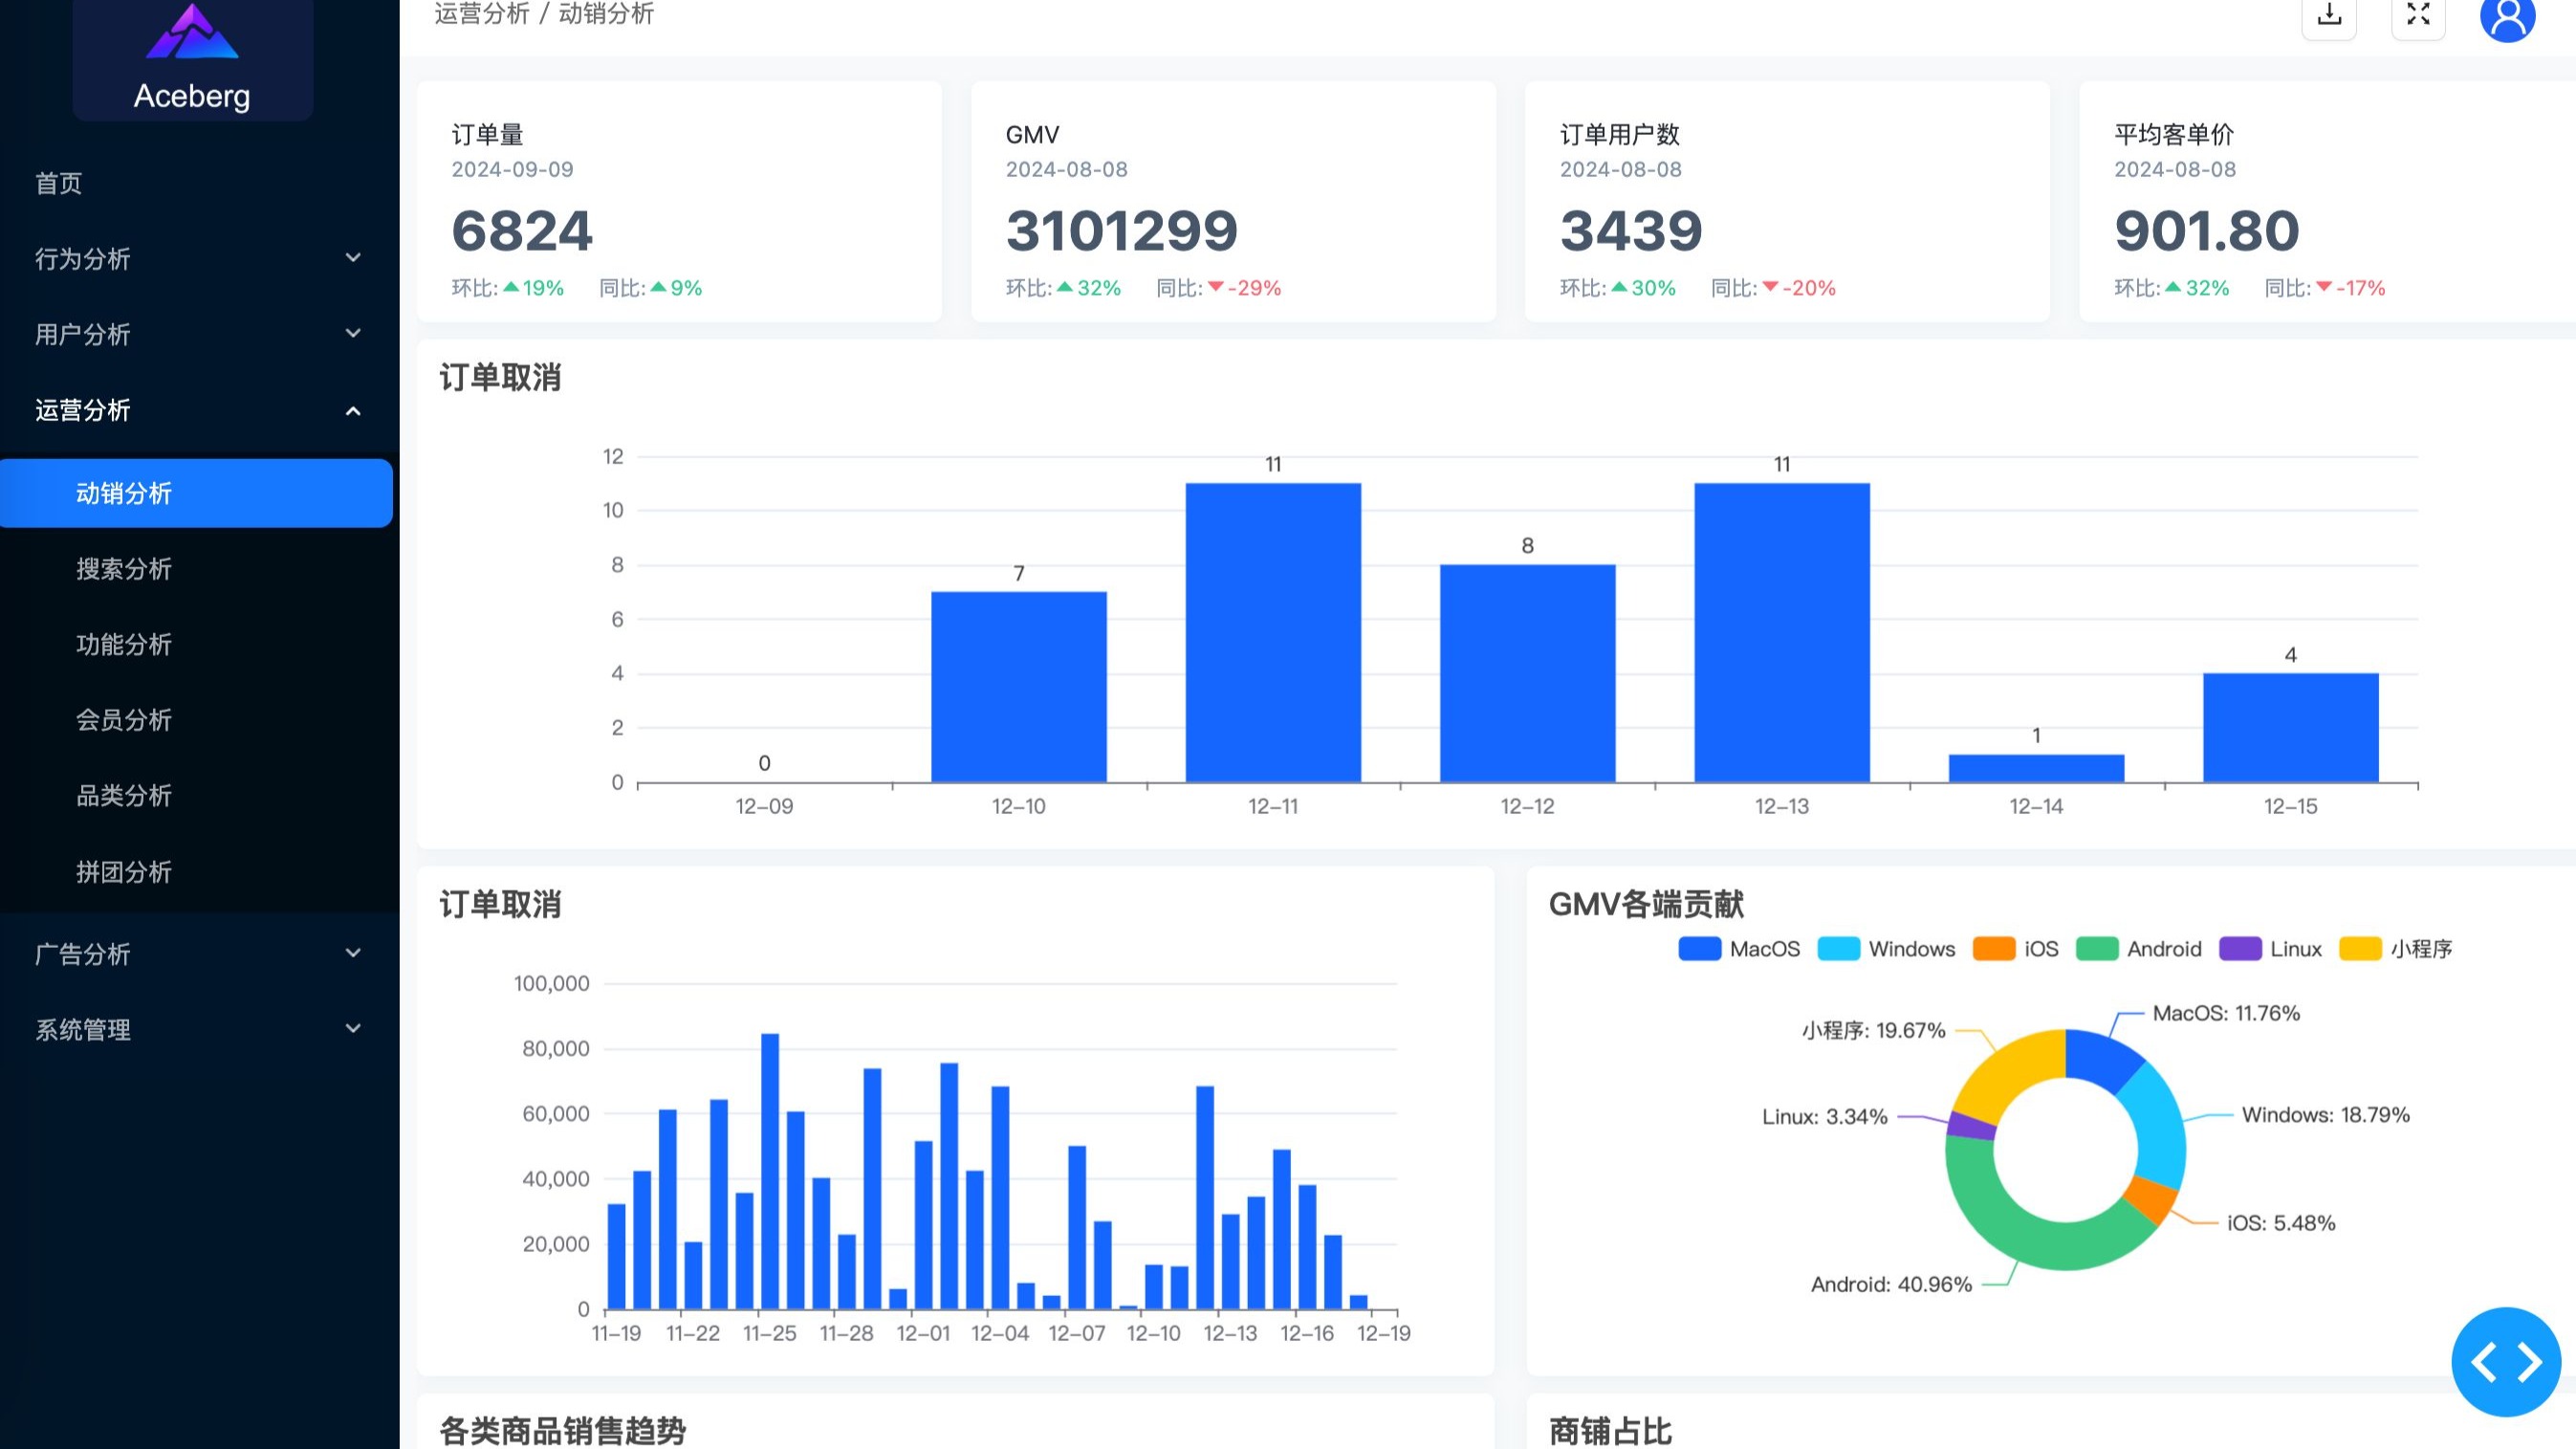The image size is (2576, 1449).
Task: Click the download icon in header
Action: (x=2329, y=14)
